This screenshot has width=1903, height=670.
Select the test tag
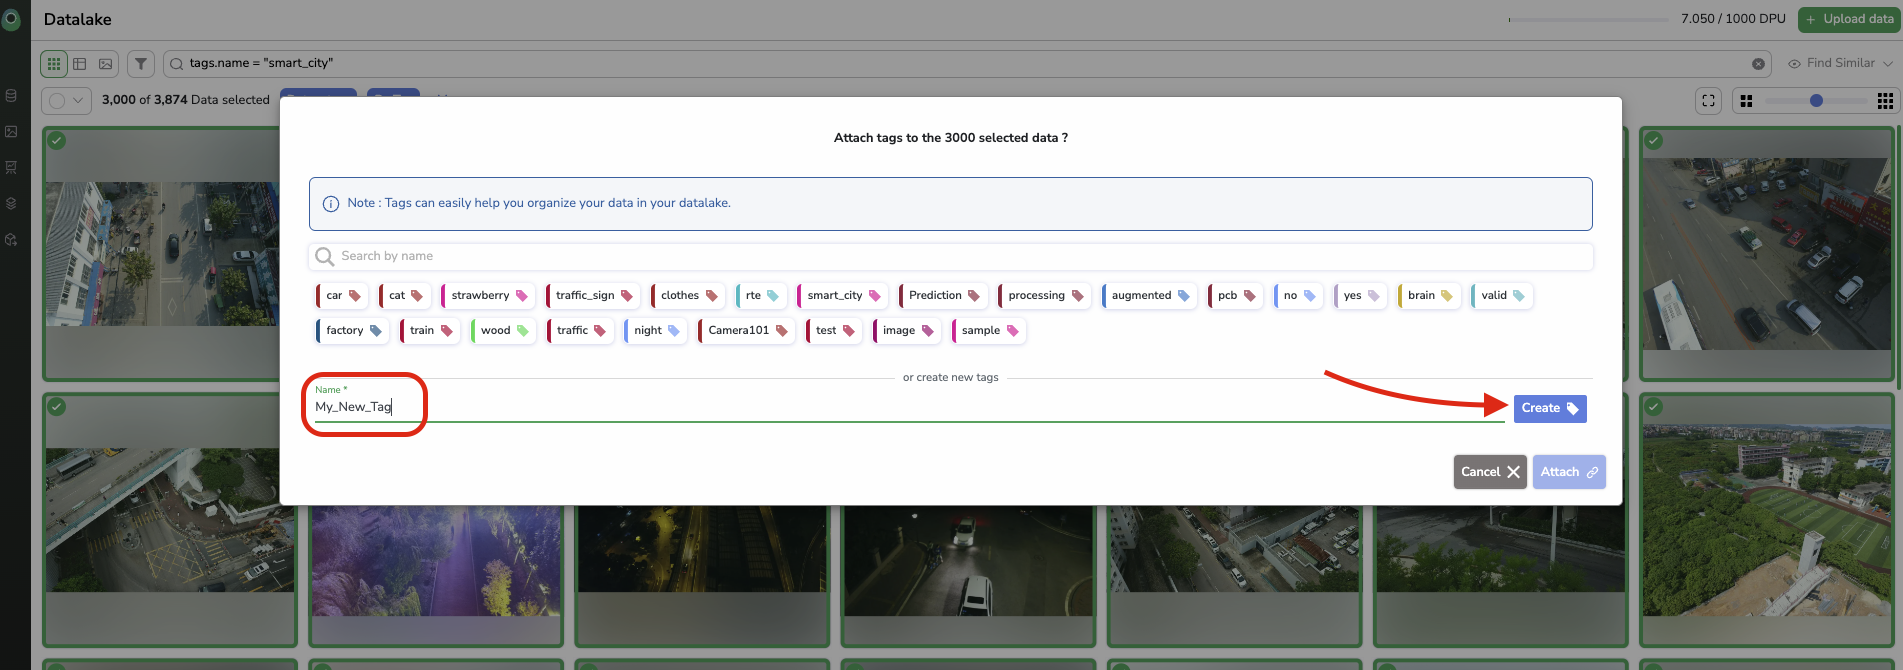(x=834, y=331)
